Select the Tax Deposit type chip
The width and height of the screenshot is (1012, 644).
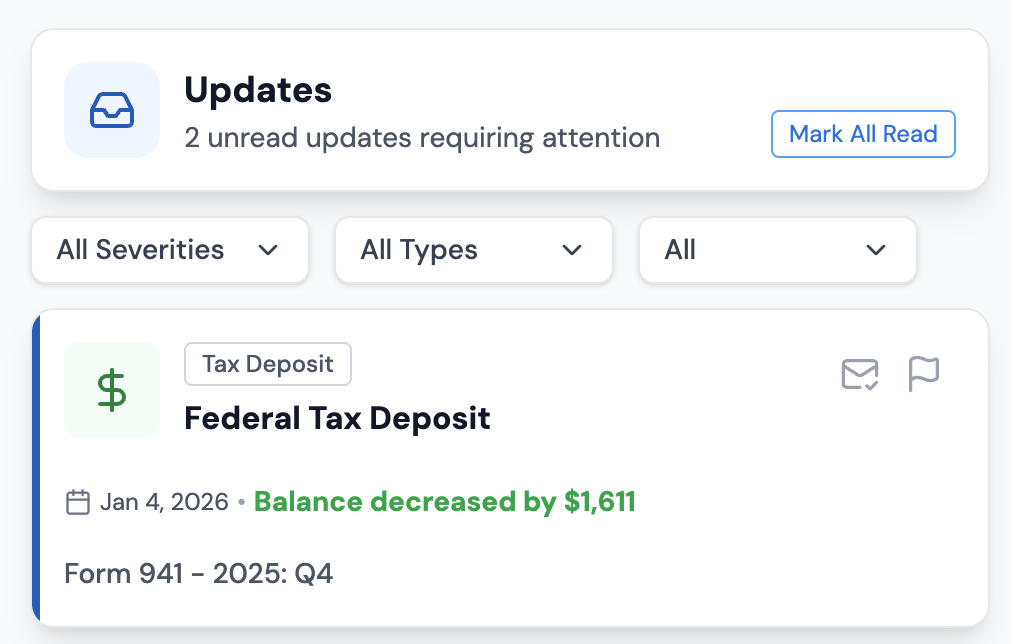(x=267, y=364)
